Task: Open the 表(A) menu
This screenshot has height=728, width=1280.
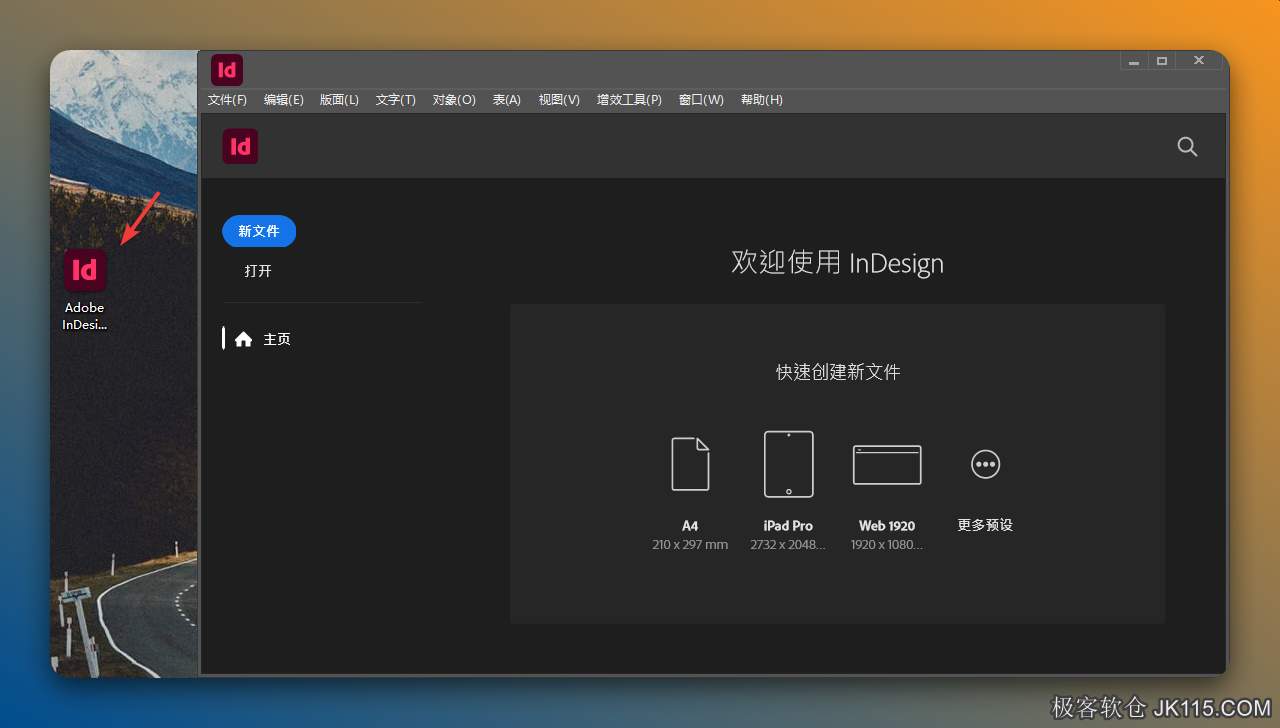Action: [x=507, y=100]
